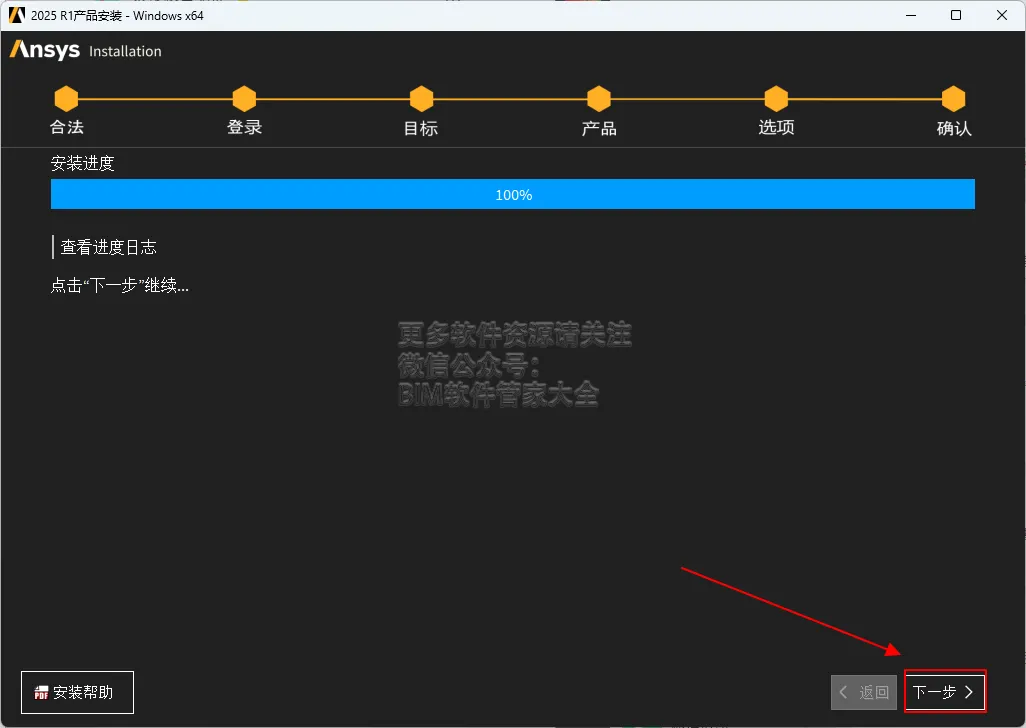Click the 产品 step label
The image size is (1026, 728).
click(x=599, y=128)
